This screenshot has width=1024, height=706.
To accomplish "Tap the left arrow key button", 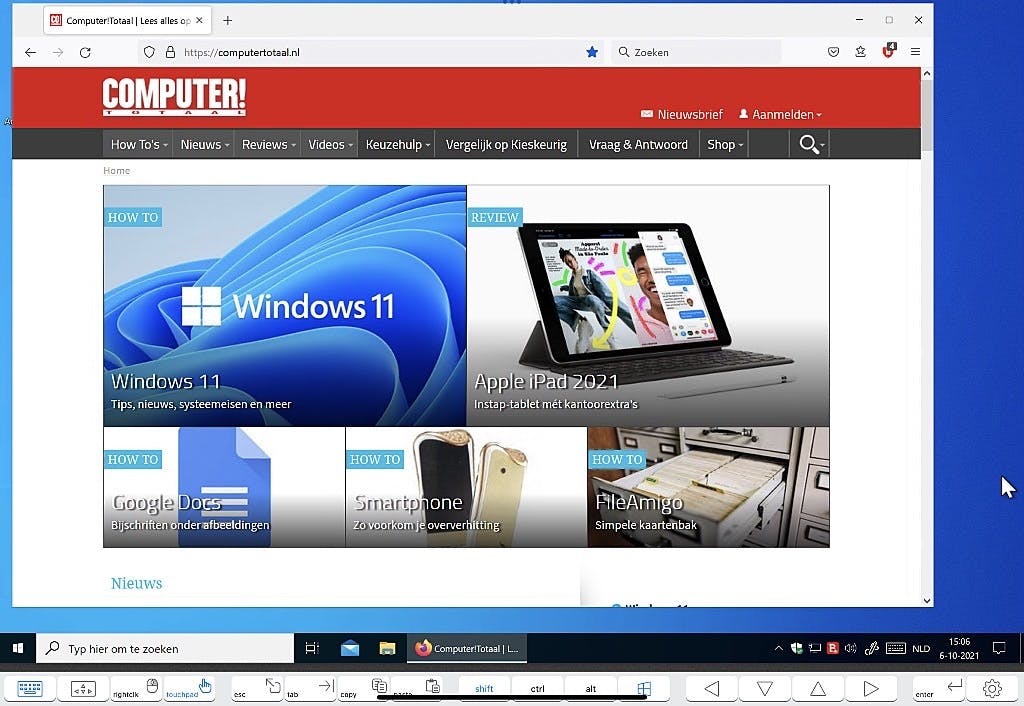I will (712, 688).
